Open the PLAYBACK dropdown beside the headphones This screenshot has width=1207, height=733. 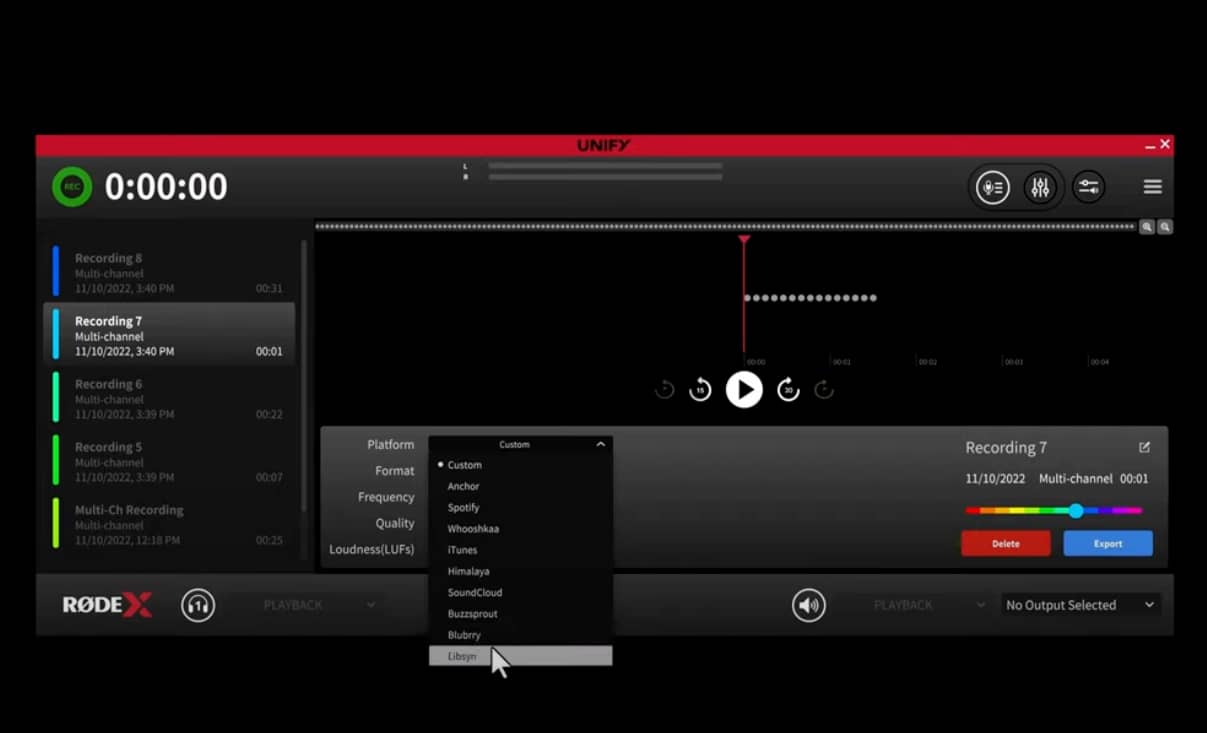click(318, 605)
